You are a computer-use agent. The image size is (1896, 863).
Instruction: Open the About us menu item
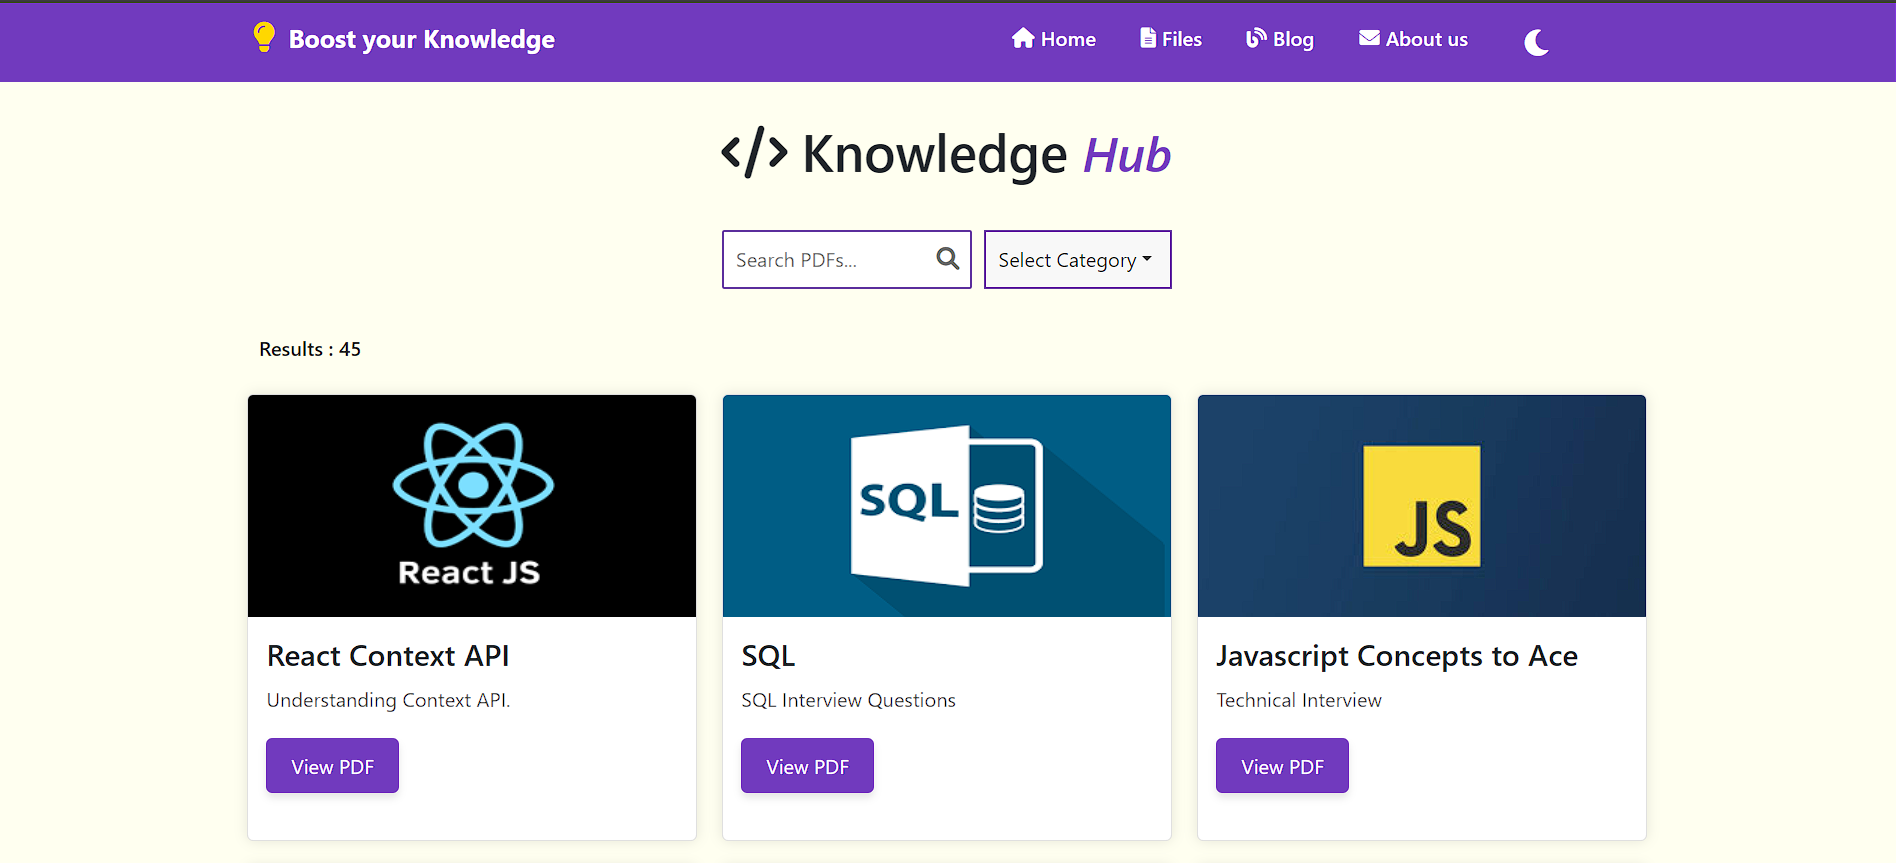tap(1413, 39)
